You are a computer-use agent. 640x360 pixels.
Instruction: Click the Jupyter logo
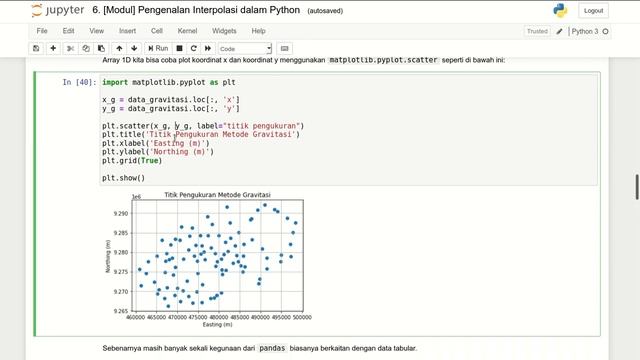58,10
